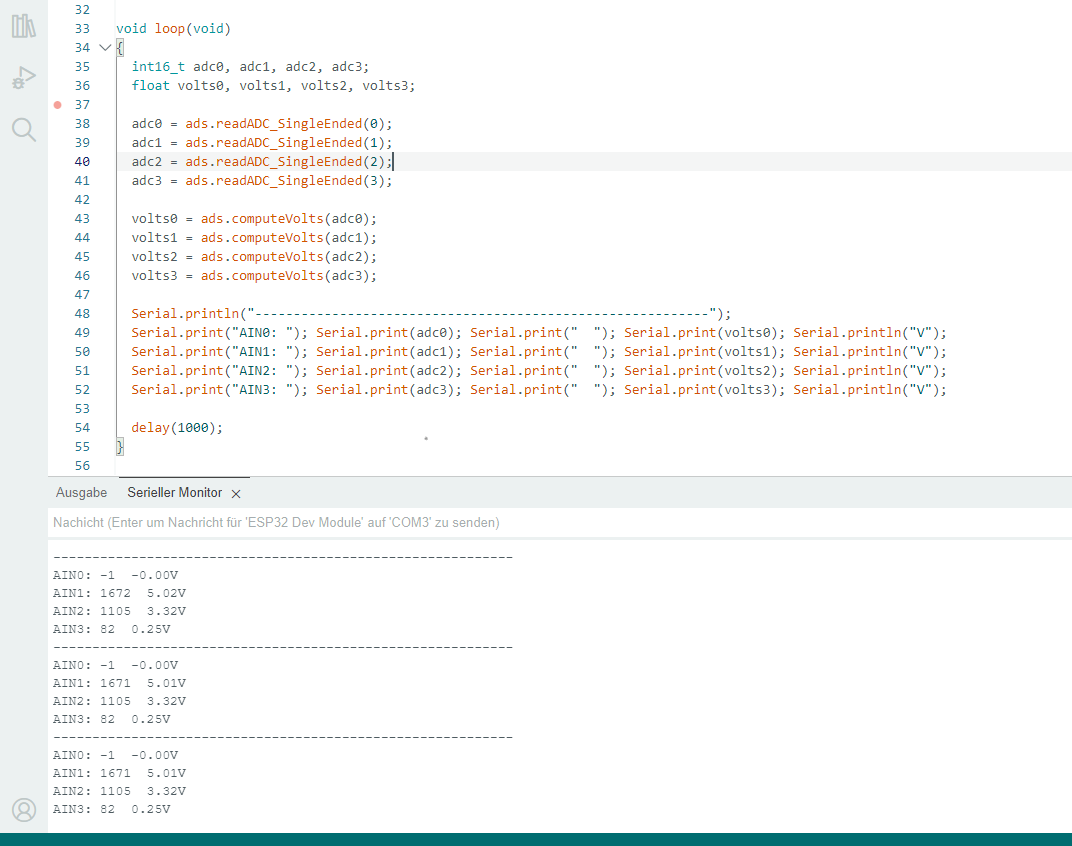Click the readADC_SingleEnded(1) line
This screenshot has height=846, width=1072.
(262, 142)
